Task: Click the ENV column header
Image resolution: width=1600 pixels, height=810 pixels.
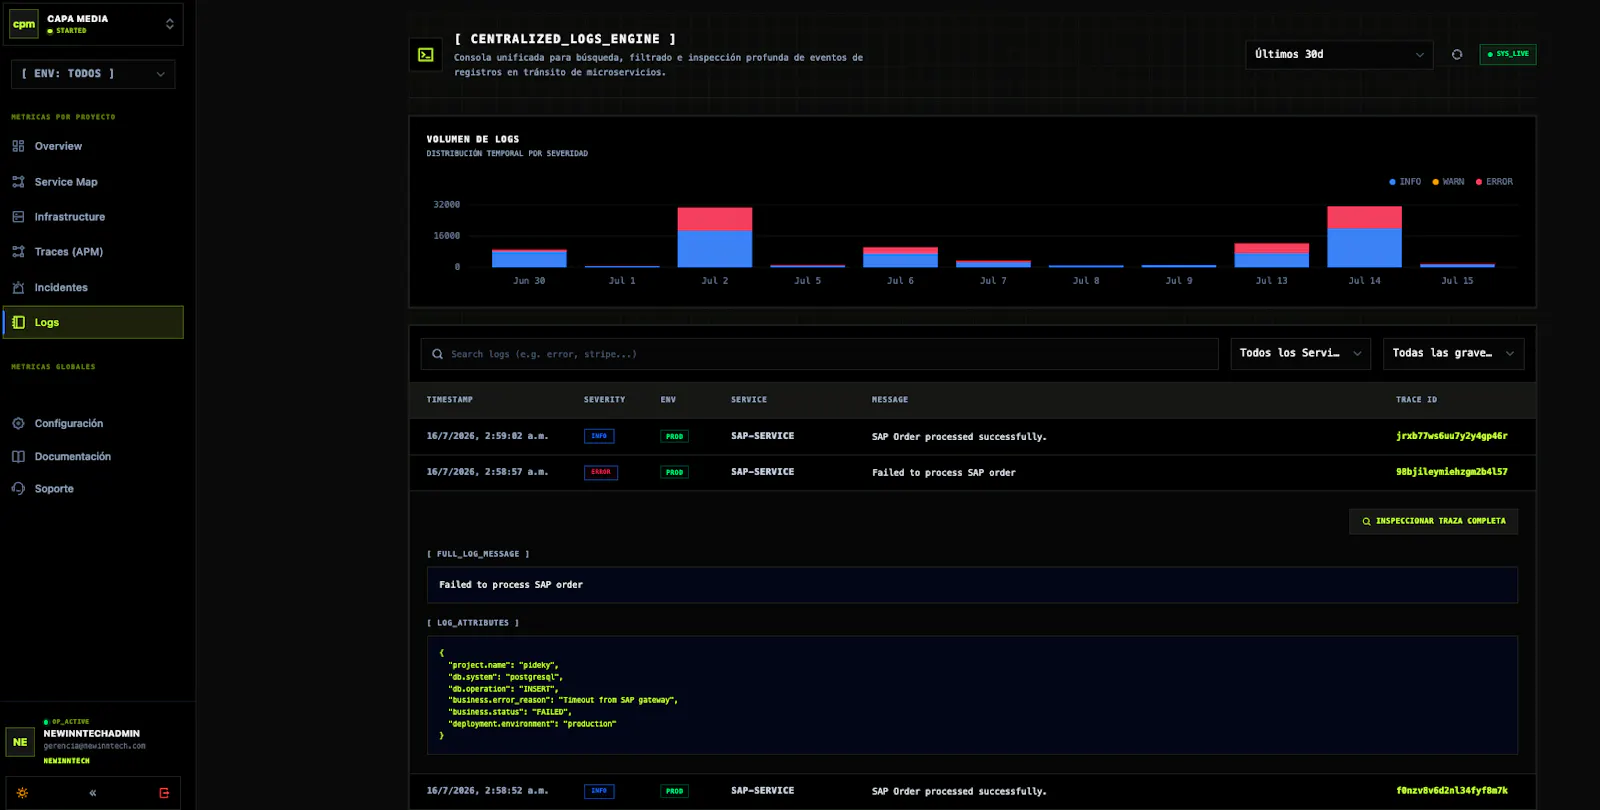Action: point(668,400)
